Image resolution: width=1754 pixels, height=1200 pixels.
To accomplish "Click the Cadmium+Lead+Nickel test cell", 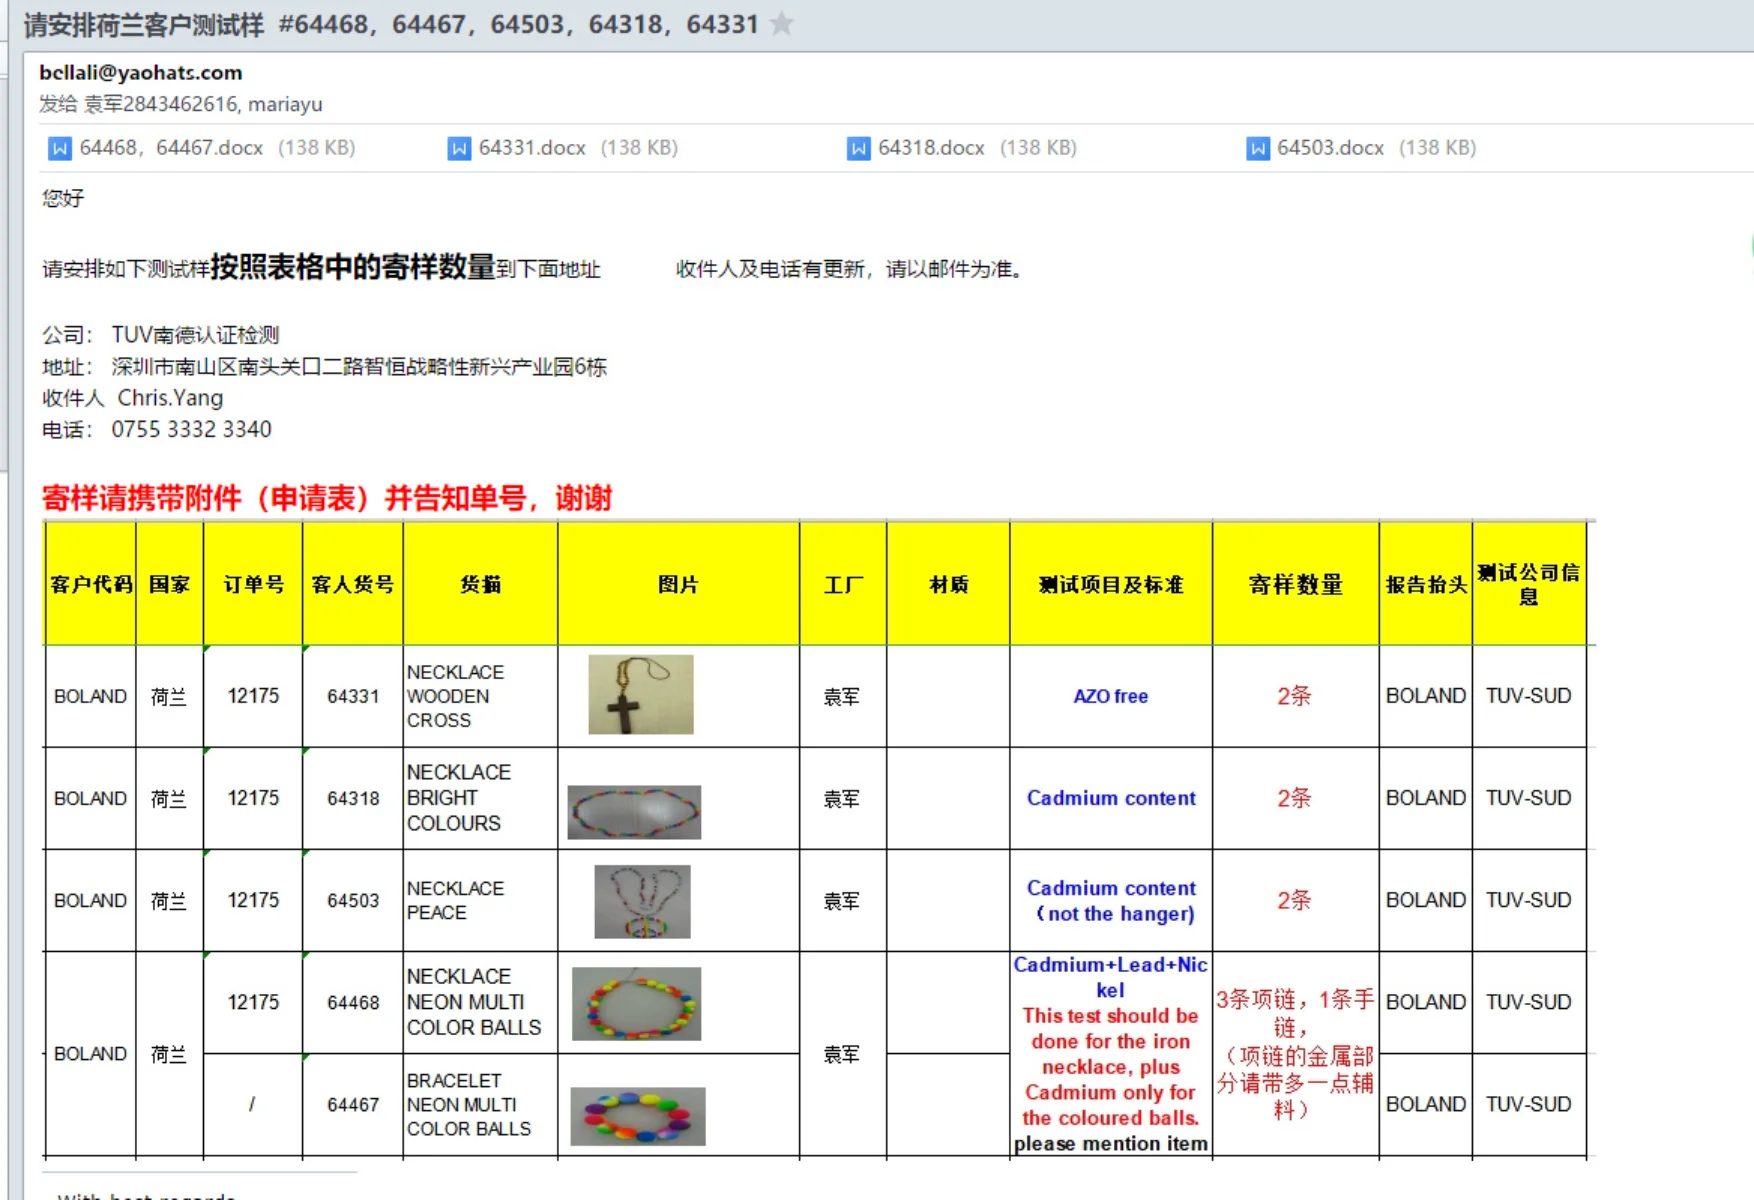I will point(1111,1054).
